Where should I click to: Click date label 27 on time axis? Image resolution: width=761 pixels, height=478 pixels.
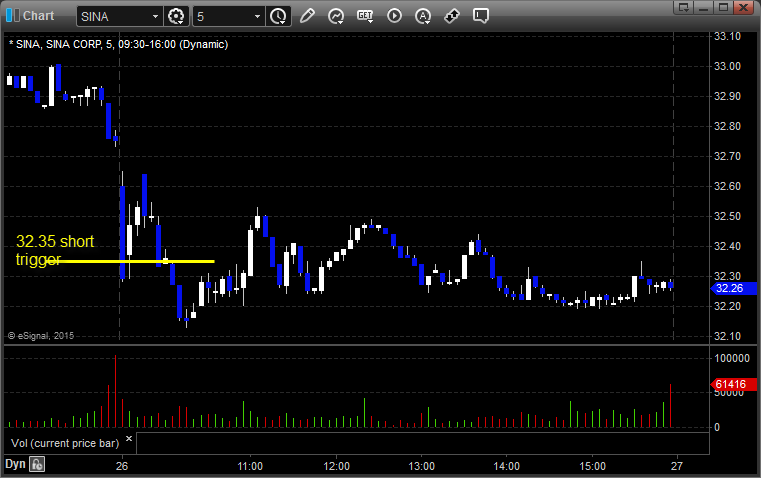click(x=677, y=466)
